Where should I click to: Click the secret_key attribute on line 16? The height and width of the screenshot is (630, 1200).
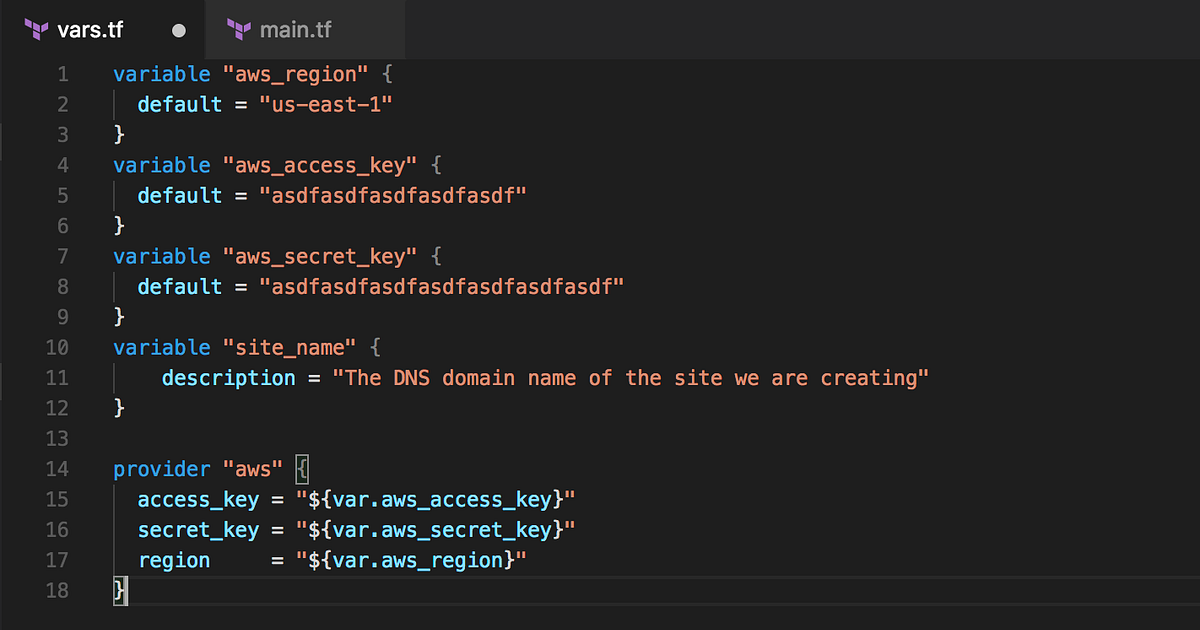198,529
